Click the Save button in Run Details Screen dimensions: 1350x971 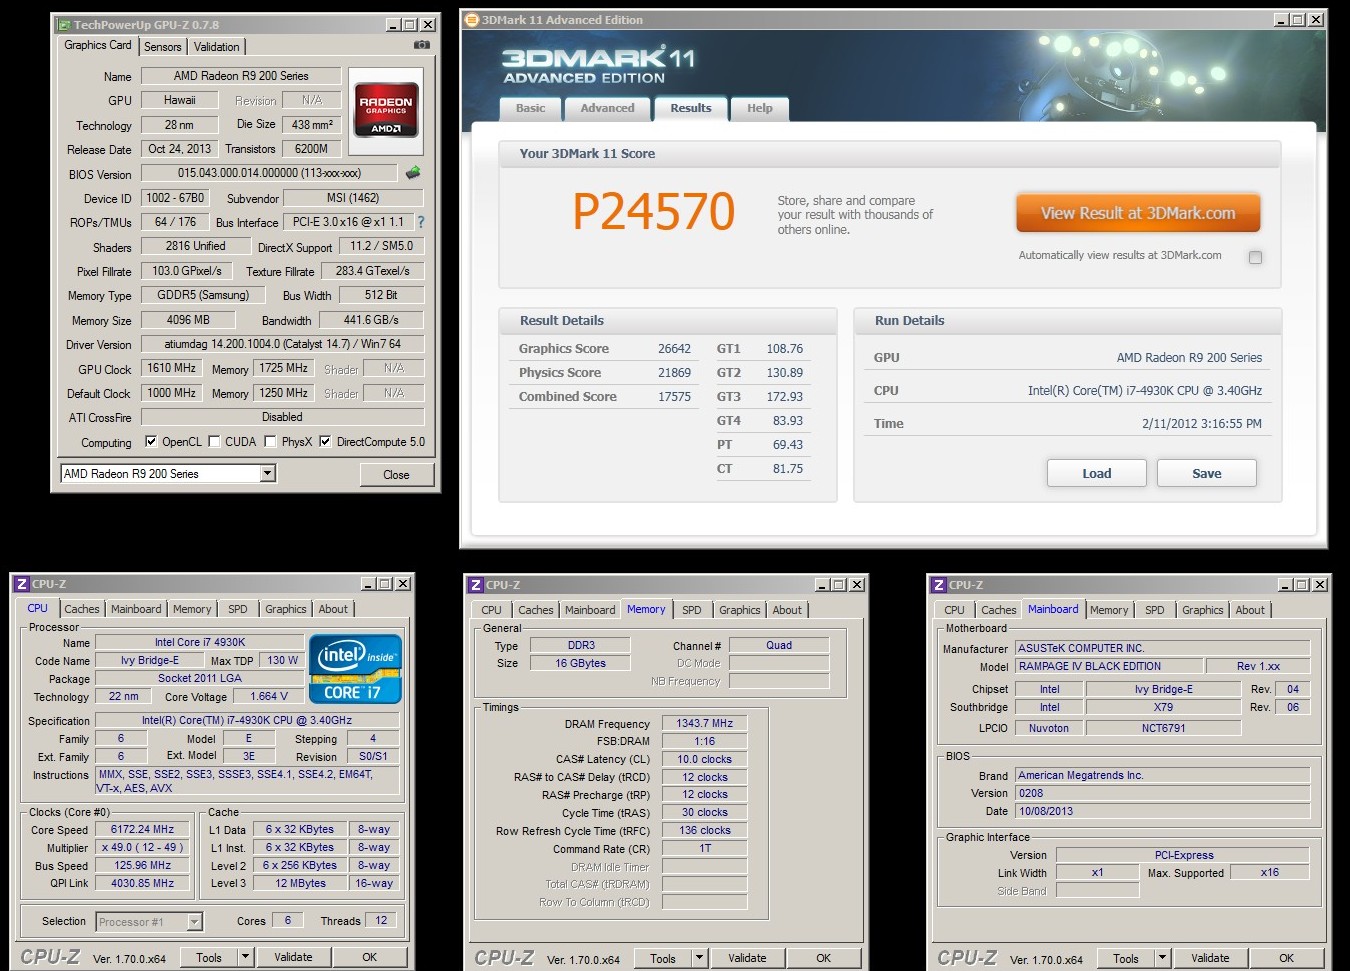click(x=1207, y=473)
